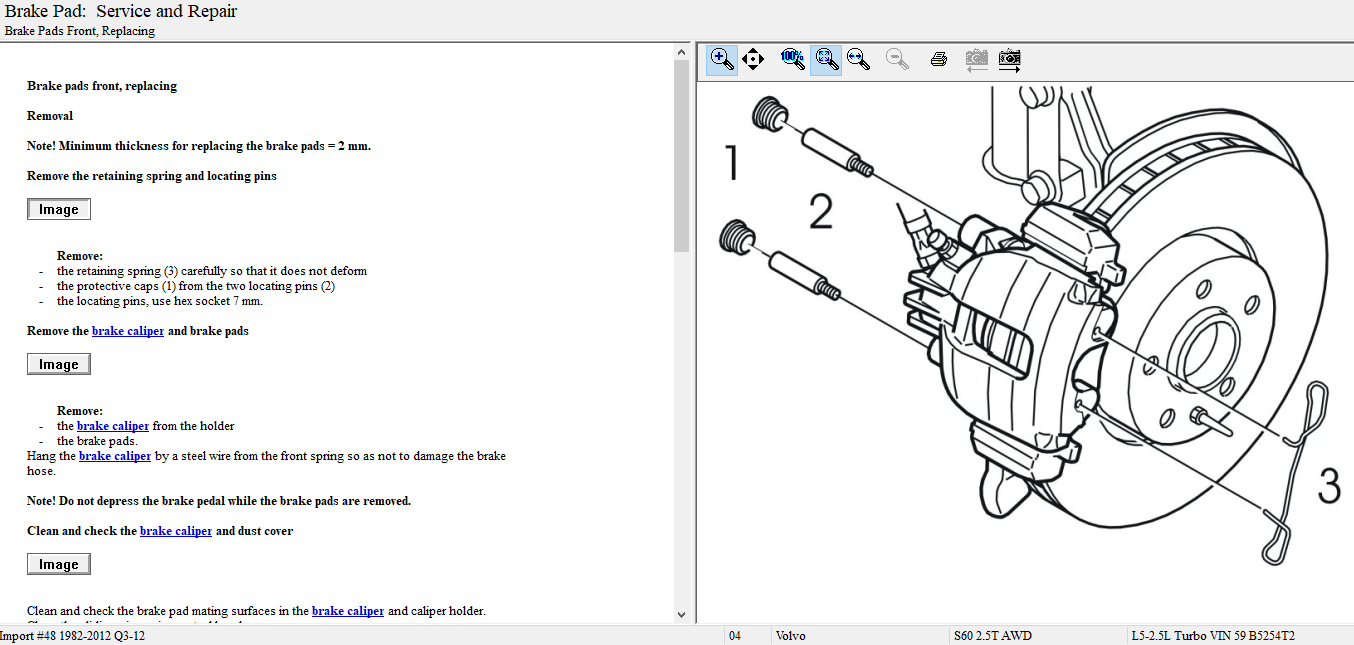Click the previous image camera icon
Viewport: 1354px width, 645px height.
pyautogui.click(x=976, y=59)
